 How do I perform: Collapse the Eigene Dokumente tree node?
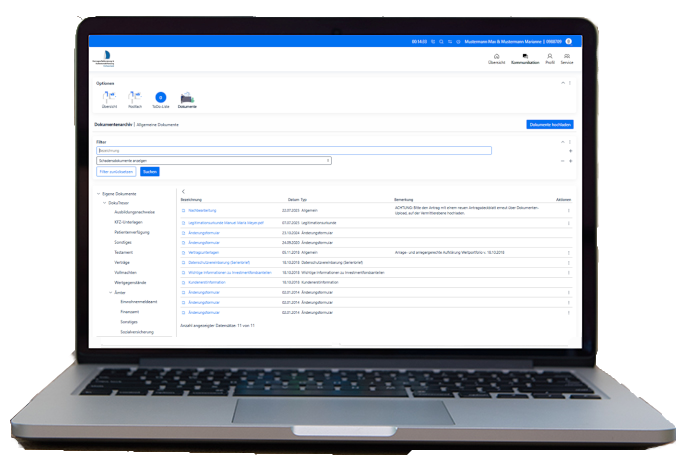[99, 194]
